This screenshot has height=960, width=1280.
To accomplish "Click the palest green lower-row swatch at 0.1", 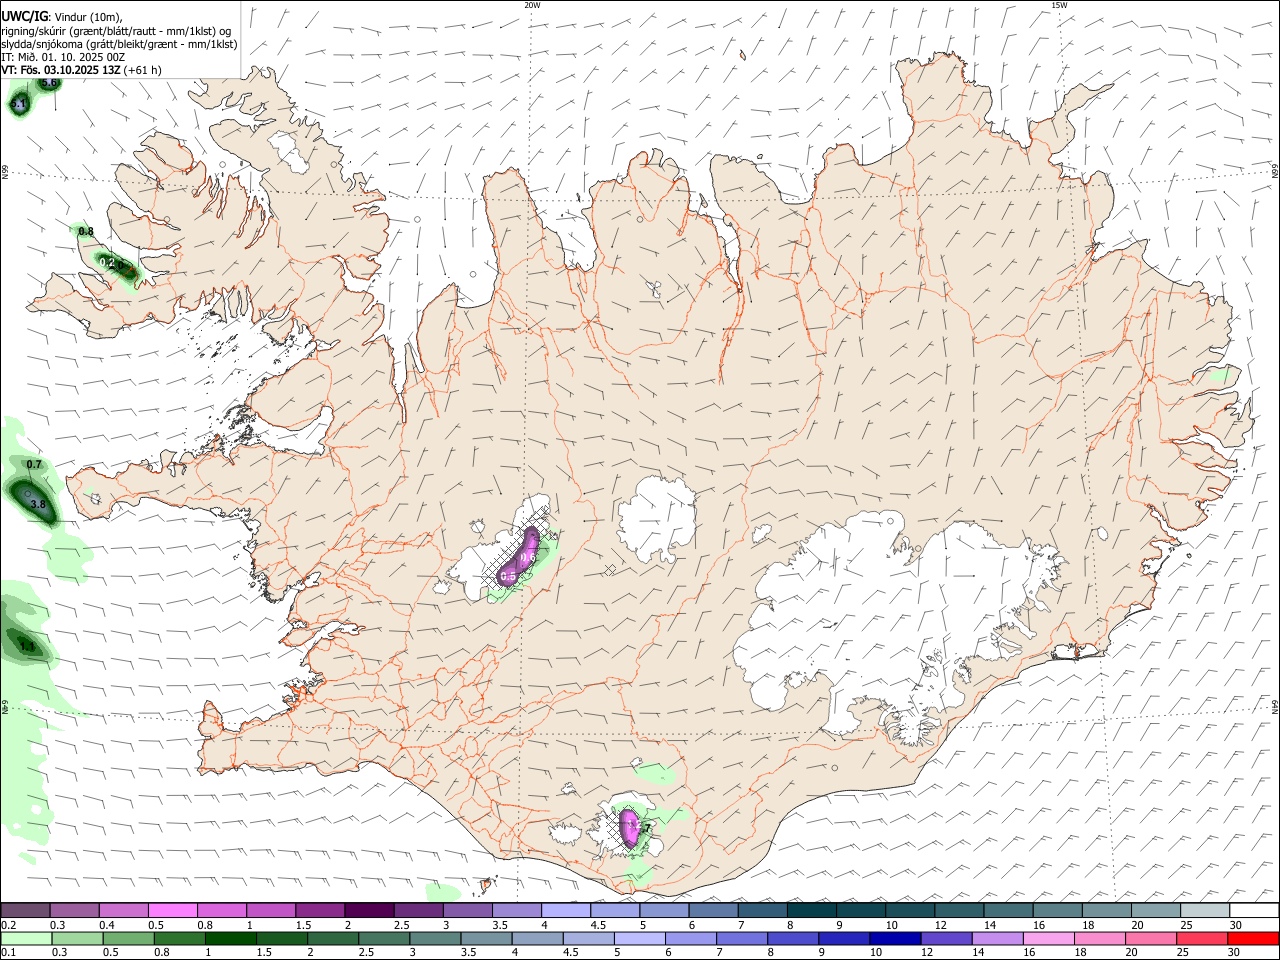I will (27, 938).
